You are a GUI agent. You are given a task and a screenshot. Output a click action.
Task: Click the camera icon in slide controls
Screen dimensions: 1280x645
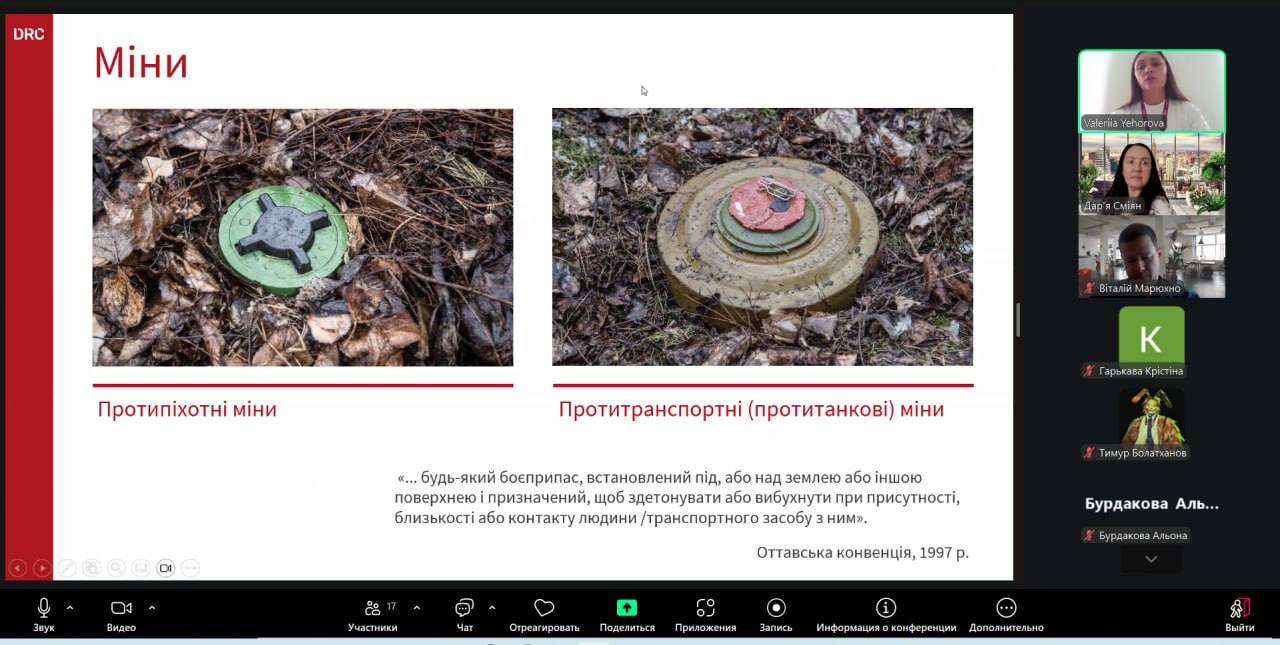(x=166, y=568)
